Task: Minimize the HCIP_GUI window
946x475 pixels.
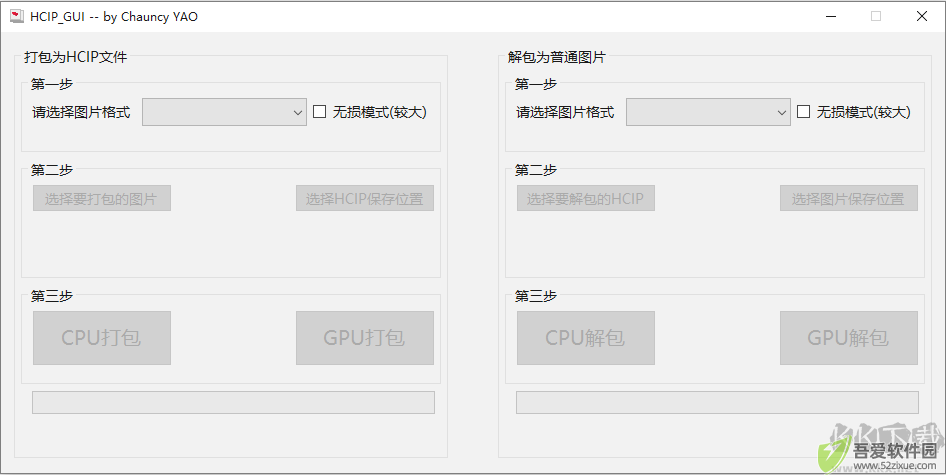Action: coord(831,16)
